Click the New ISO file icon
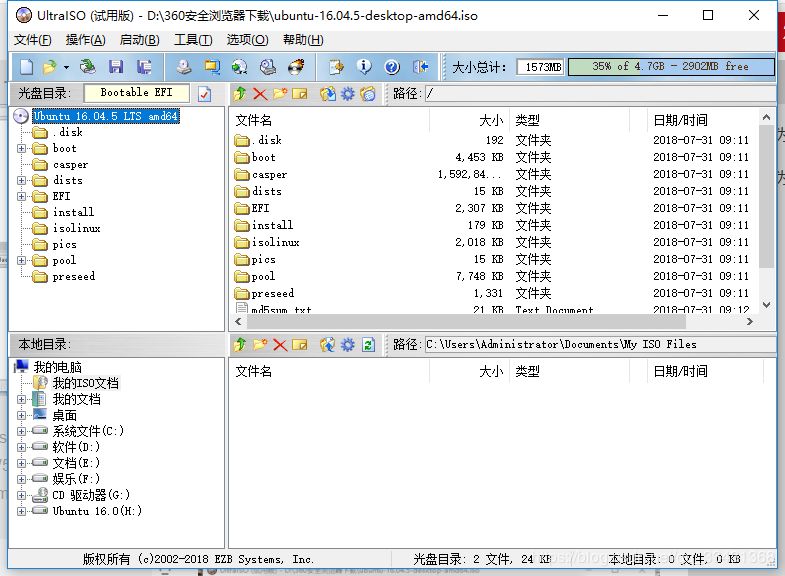 coord(27,67)
